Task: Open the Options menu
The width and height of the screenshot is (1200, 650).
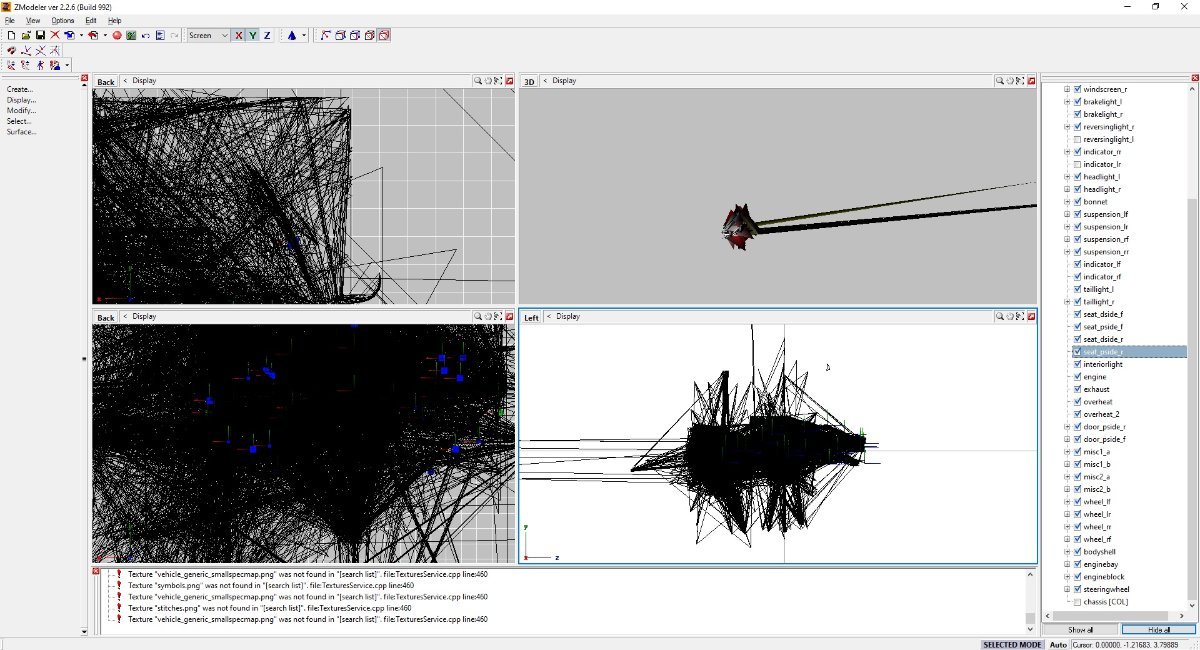Action: (x=63, y=20)
